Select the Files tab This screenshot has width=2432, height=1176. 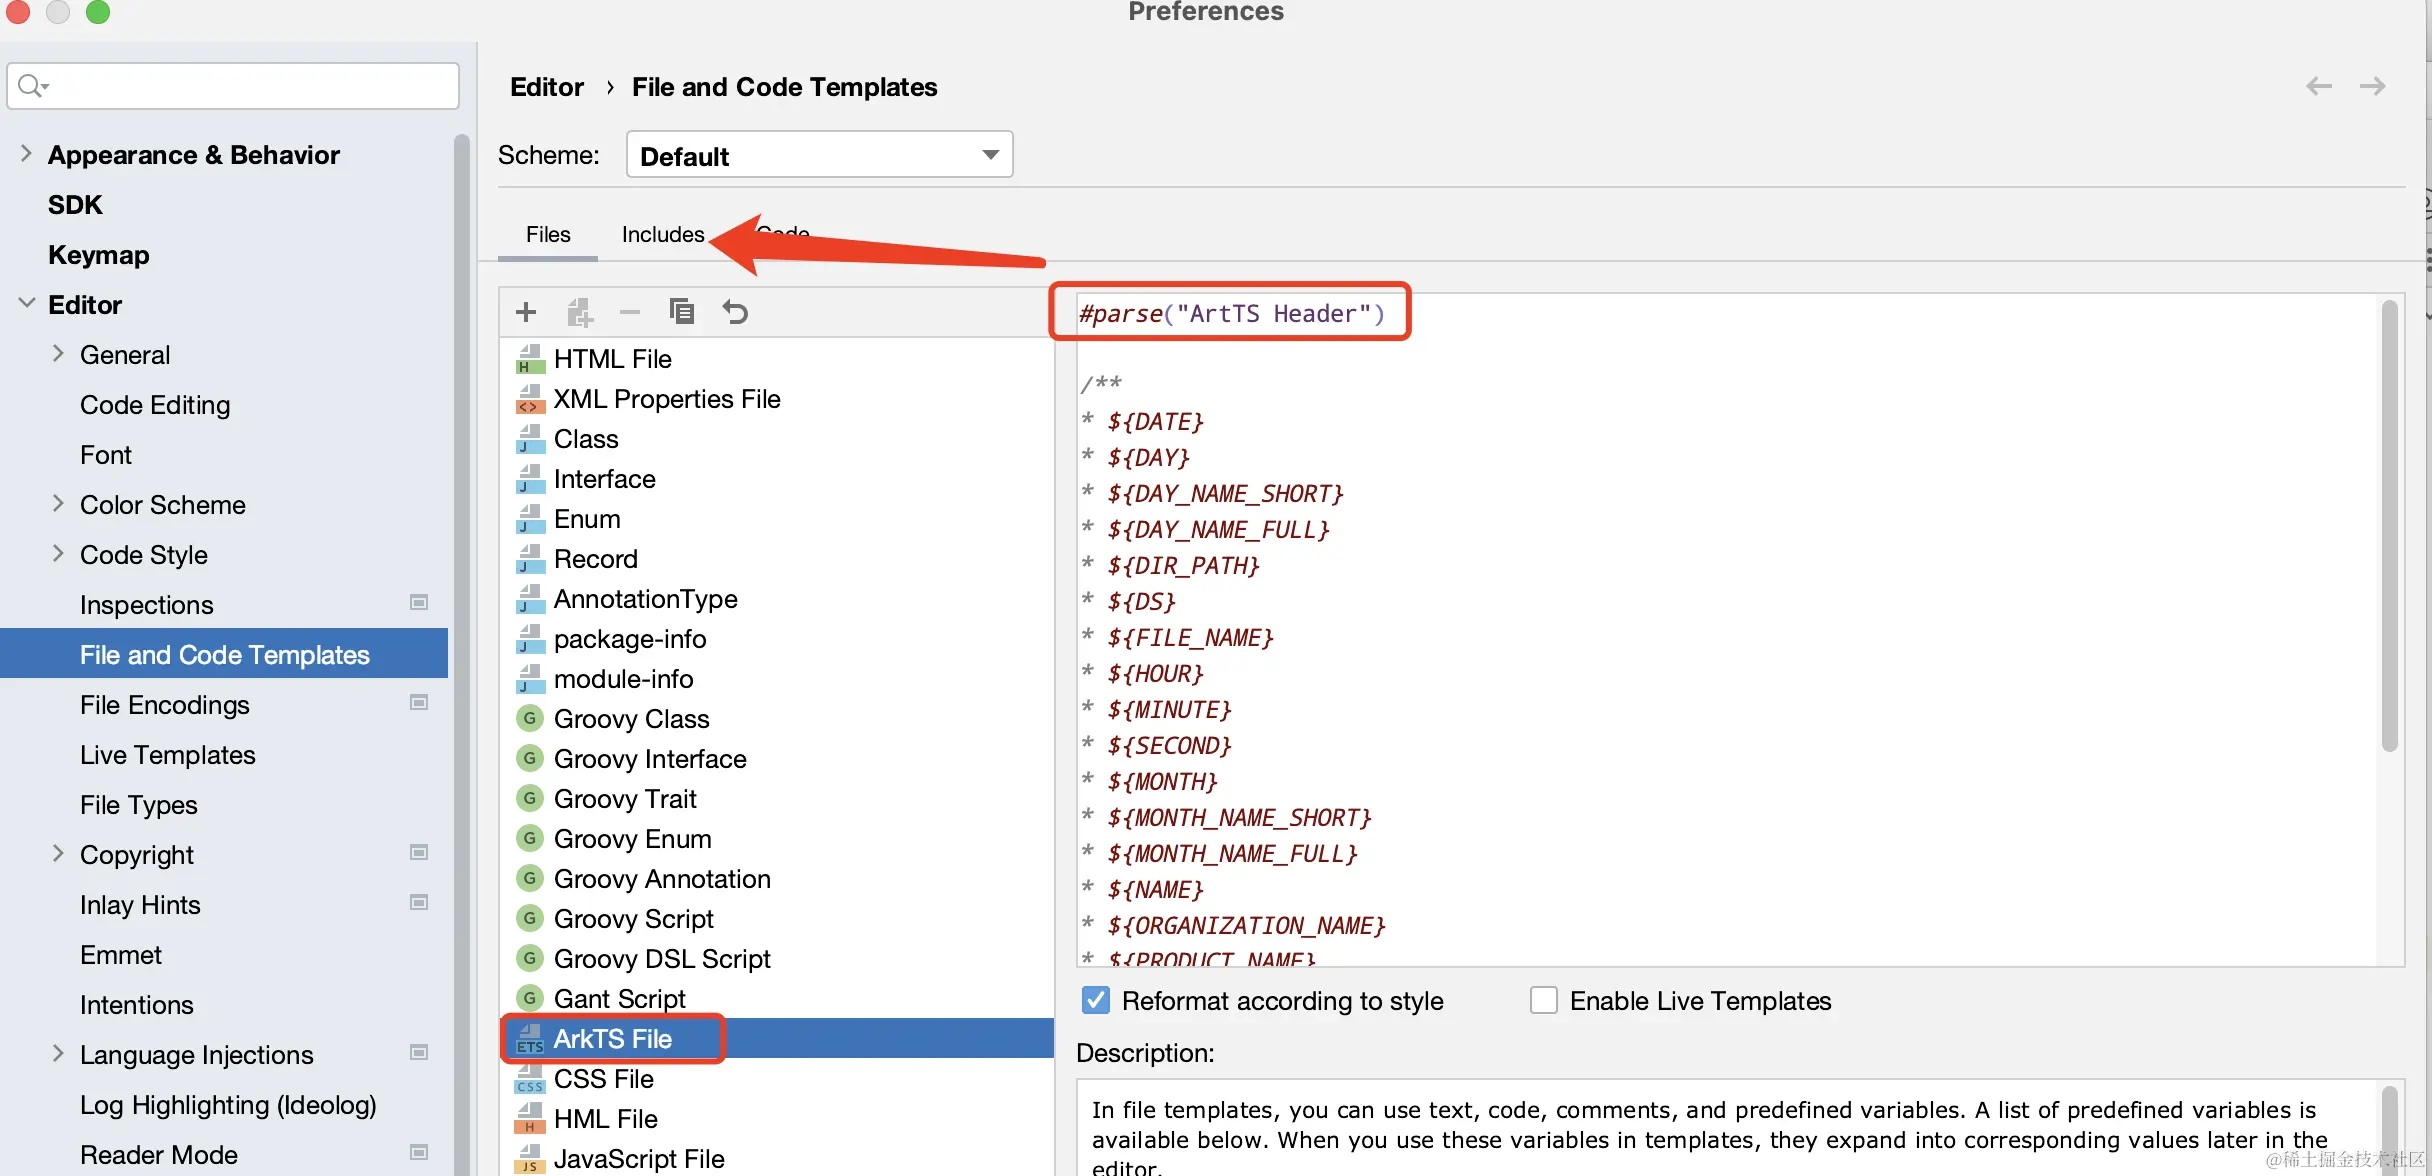click(x=548, y=234)
